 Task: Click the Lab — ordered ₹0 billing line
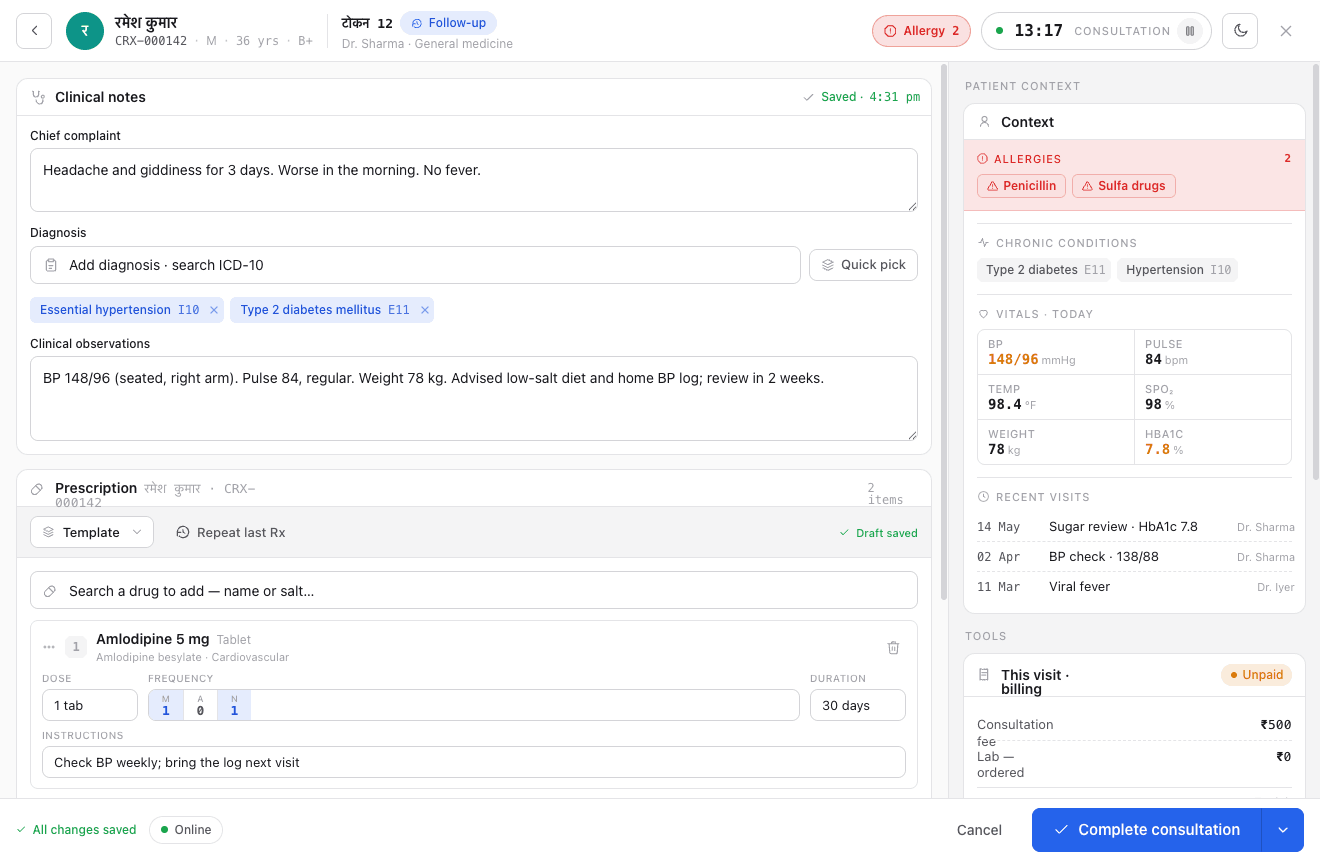point(1134,764)
